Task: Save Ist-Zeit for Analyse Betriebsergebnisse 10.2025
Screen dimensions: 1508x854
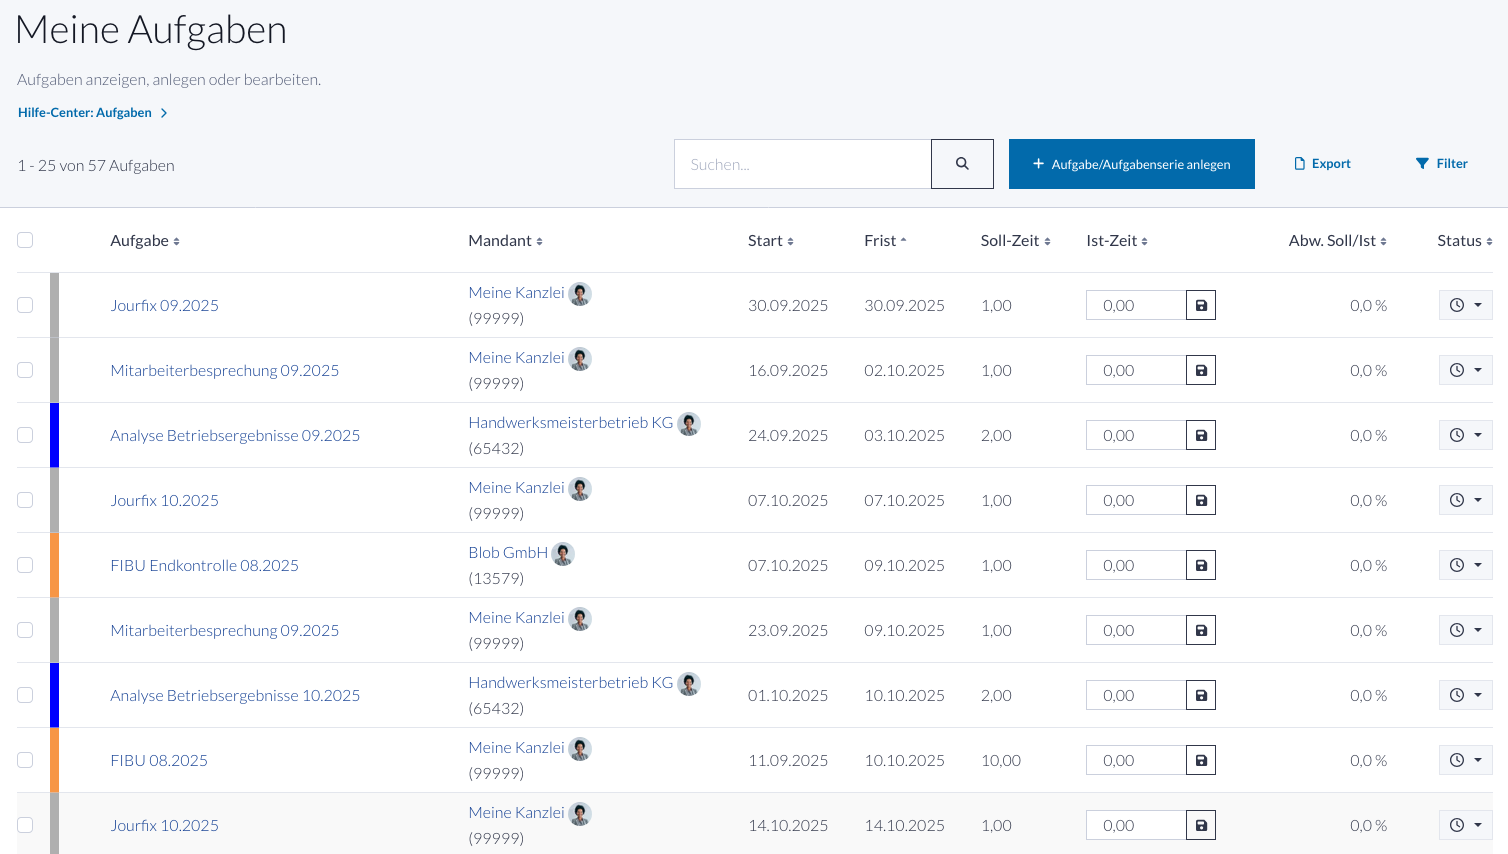Action: [1201, 695]
